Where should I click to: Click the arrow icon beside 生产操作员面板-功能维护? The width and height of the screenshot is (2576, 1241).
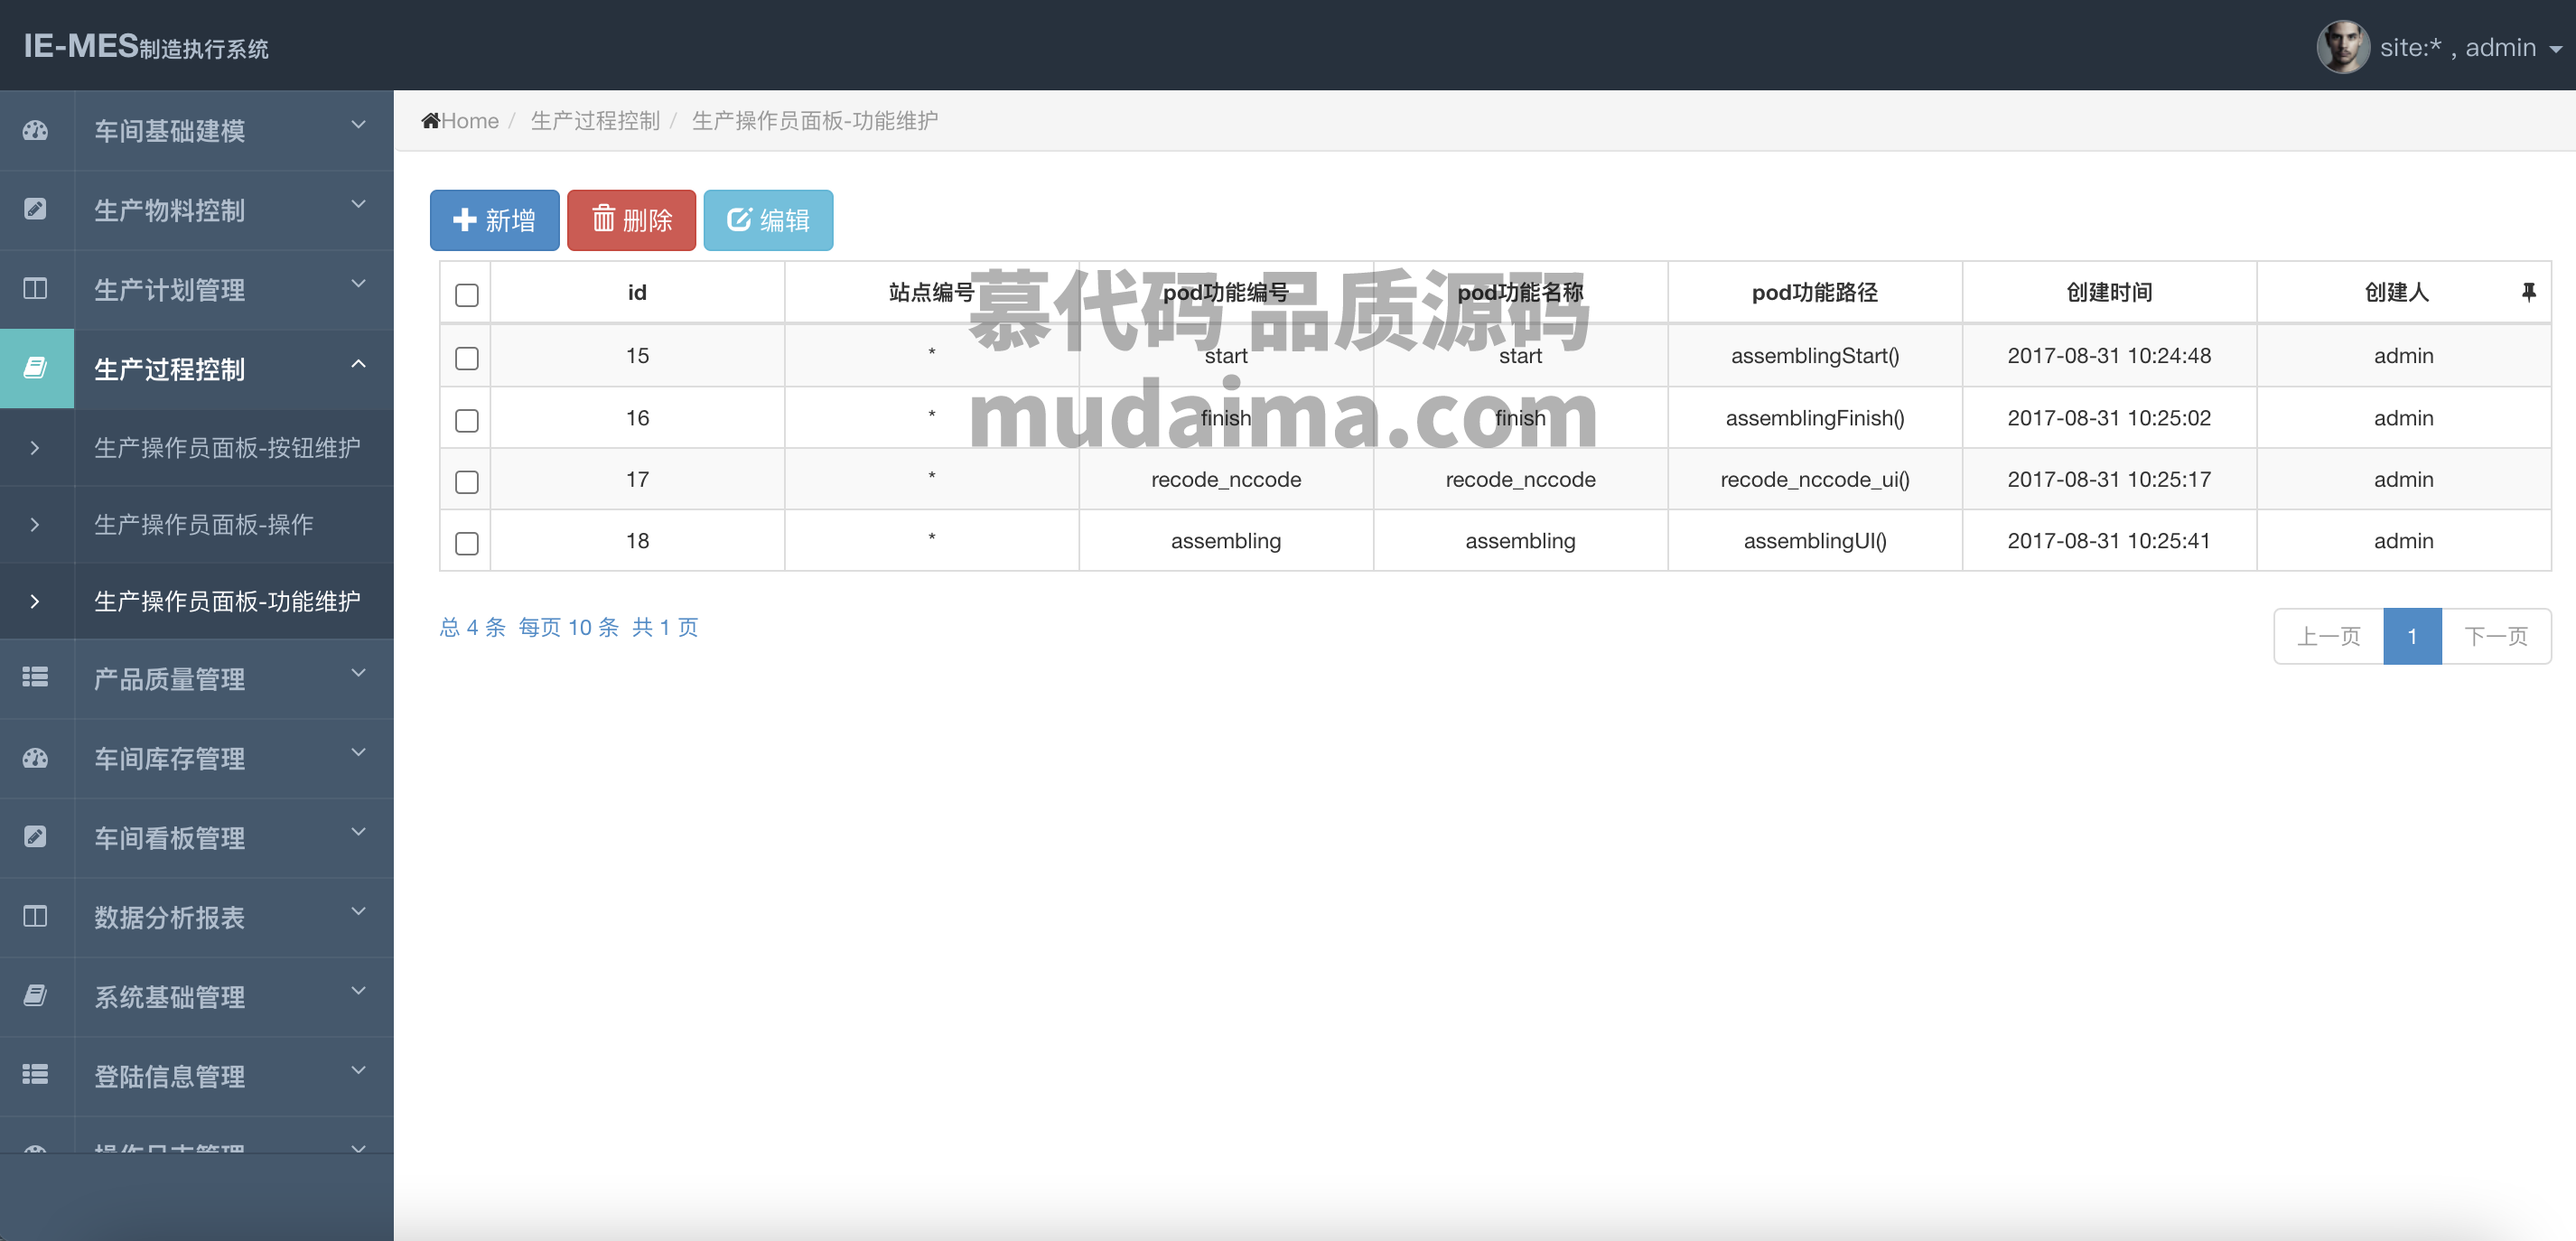[35, 601]
